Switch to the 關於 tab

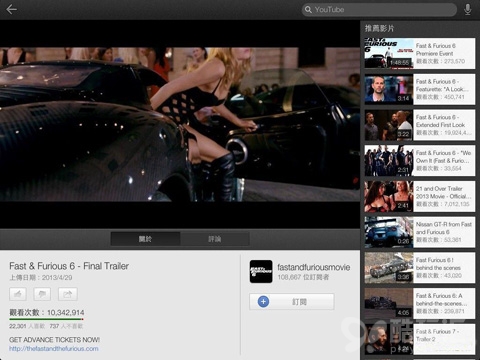(145, 239)
